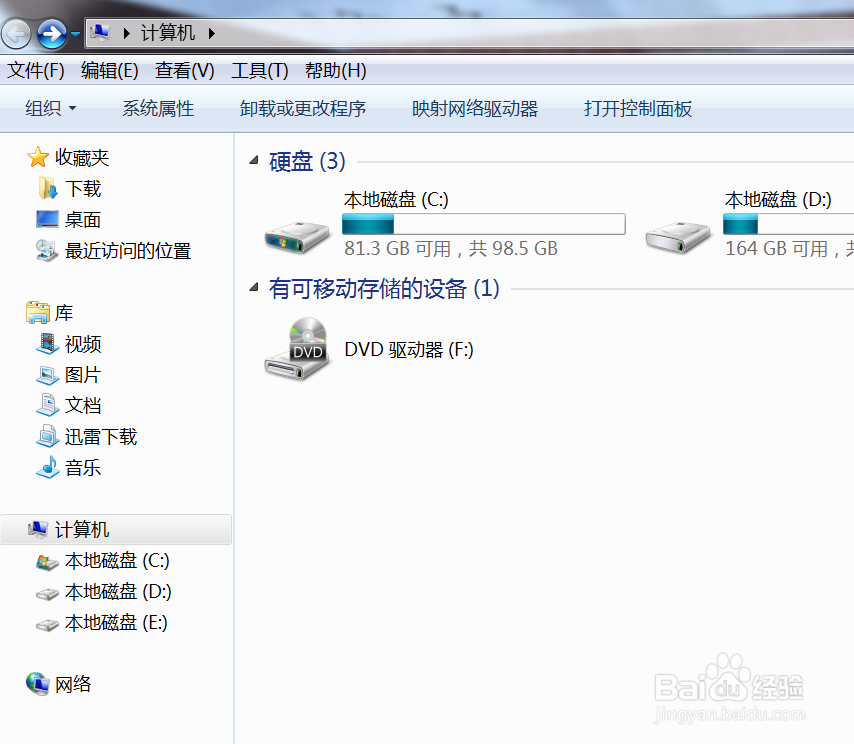The width and height of the screenshot is (854, 744).
Task: Click the 硬盘 (3) group header
Action: pos(307,161)
